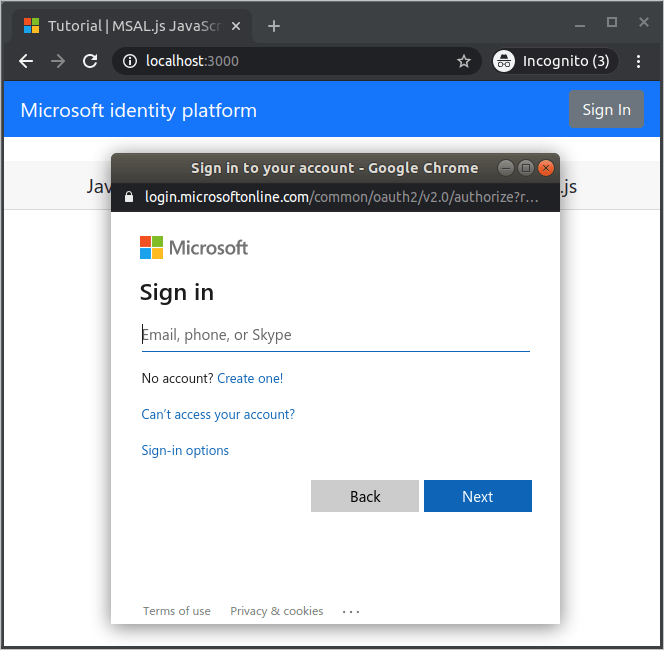664x650 pixels.
Task: Open a new tab with the plus icon
Action: [x=274, y=26]
